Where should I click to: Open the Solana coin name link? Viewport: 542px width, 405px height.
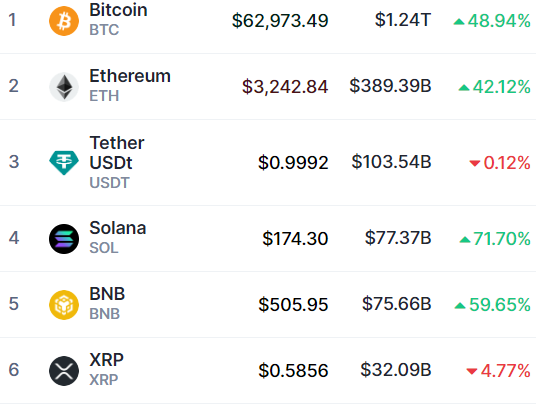coord(118,228)
